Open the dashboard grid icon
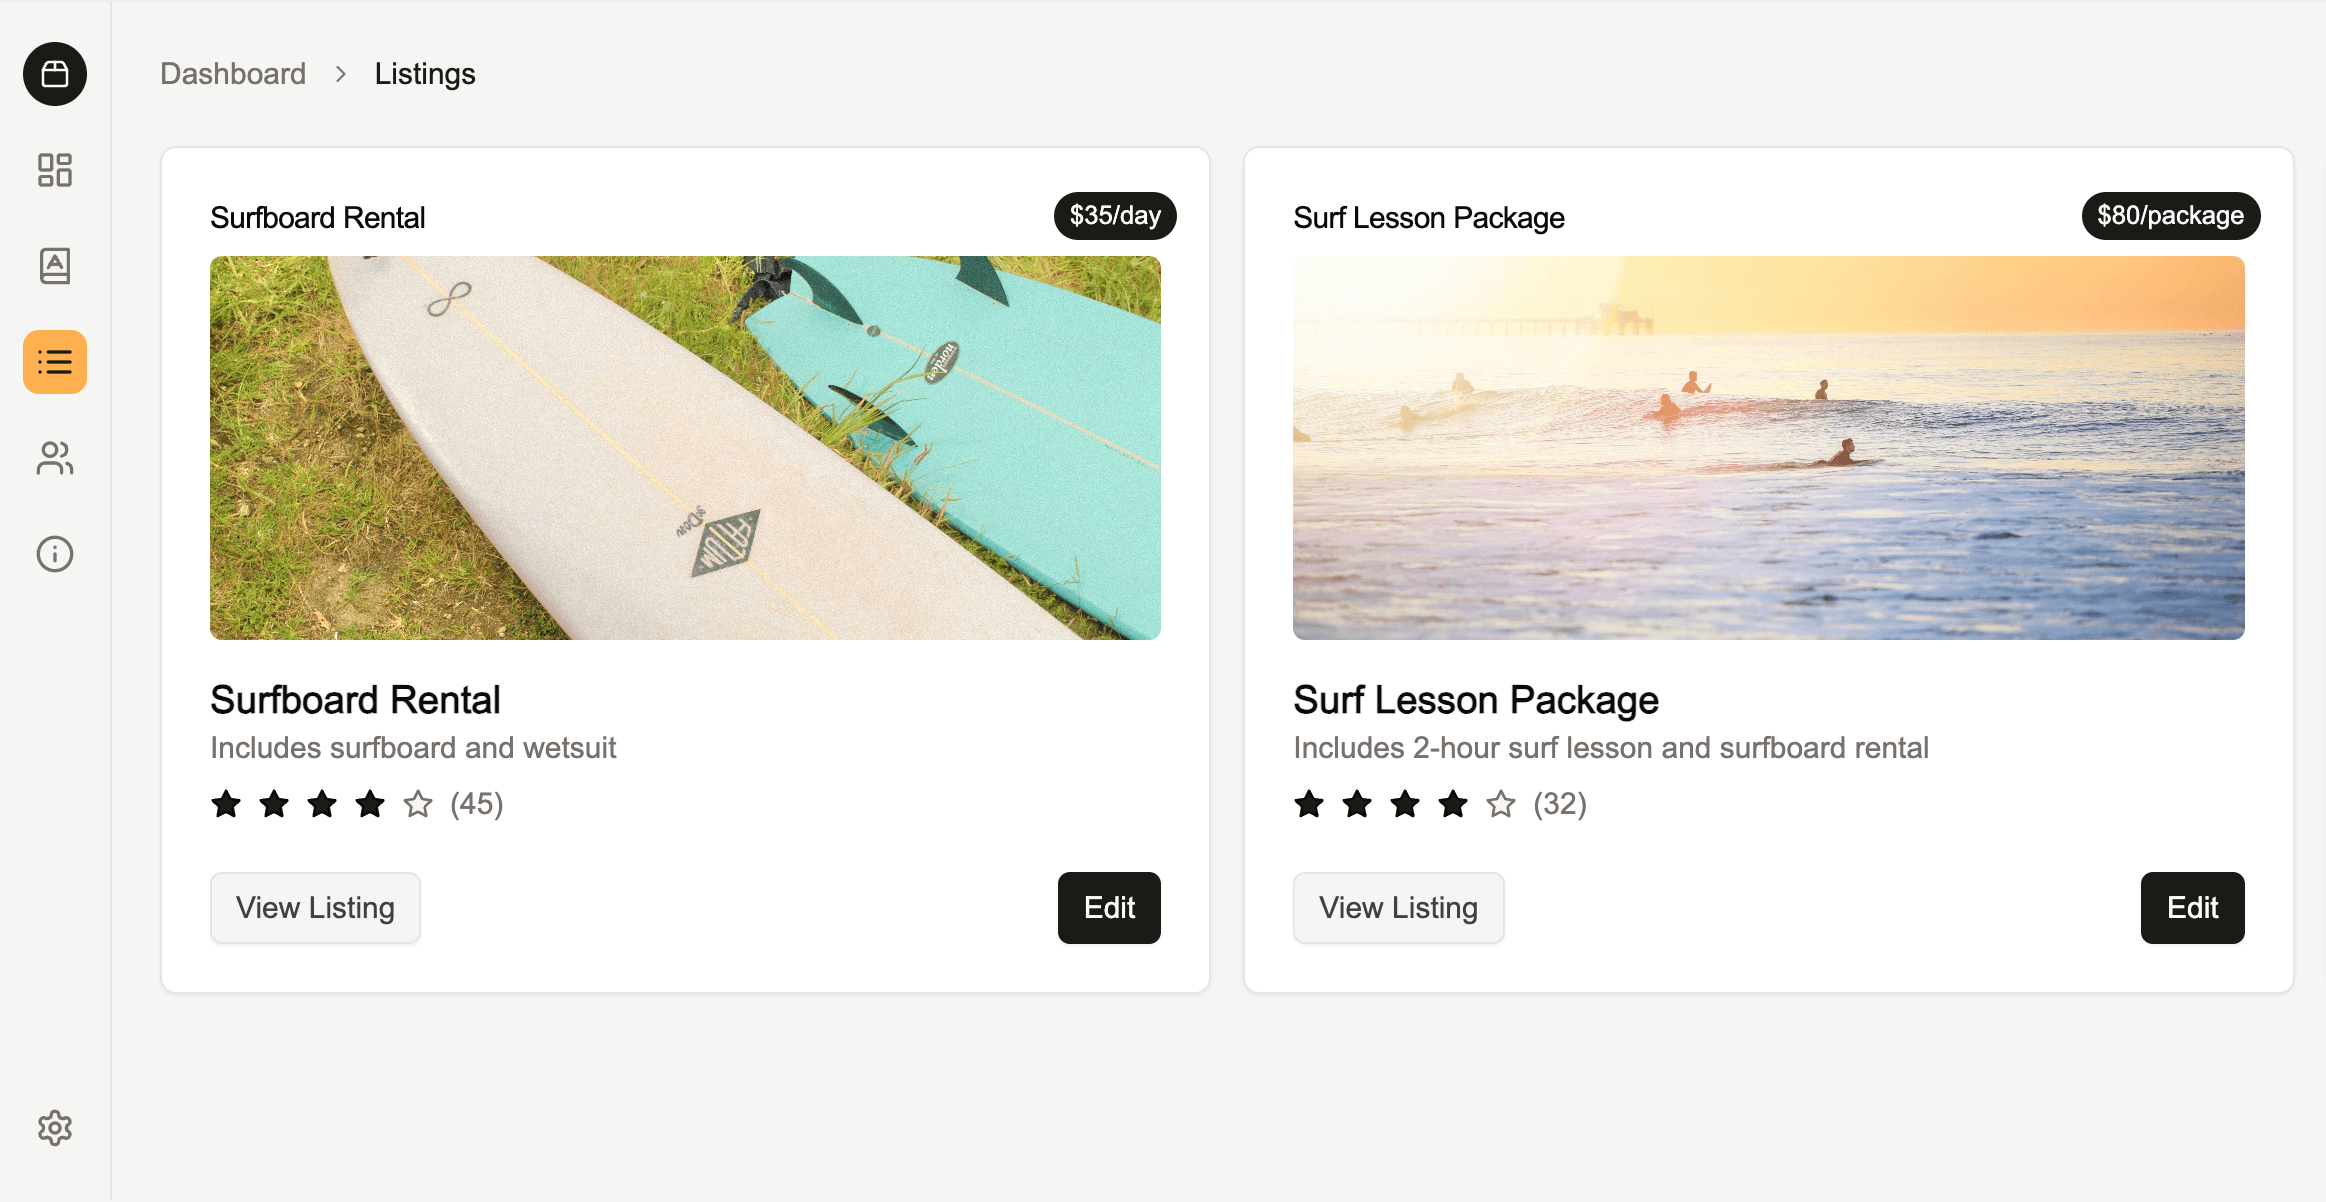The image size is (2326, 1202). 55,170
